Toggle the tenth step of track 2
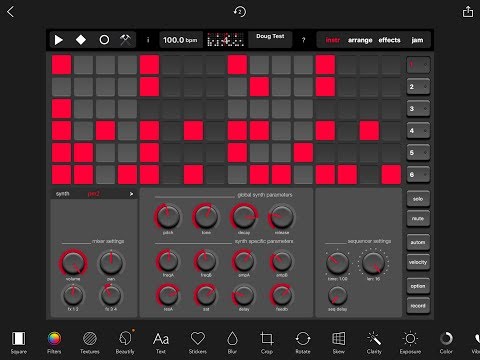The image size is (480, 360). [259, 87]
